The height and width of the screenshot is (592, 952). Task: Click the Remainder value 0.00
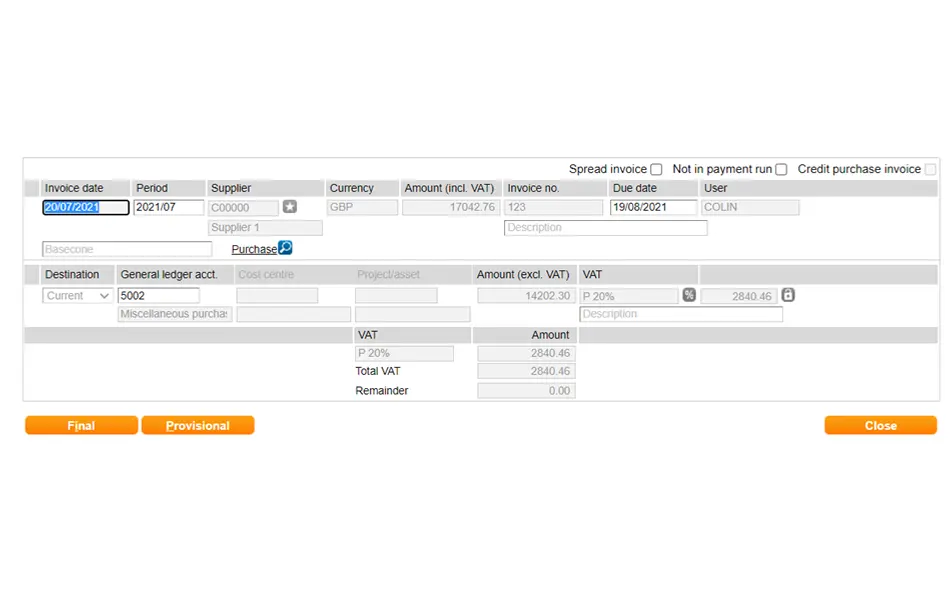pyautogui.click(x=526, y=390)
